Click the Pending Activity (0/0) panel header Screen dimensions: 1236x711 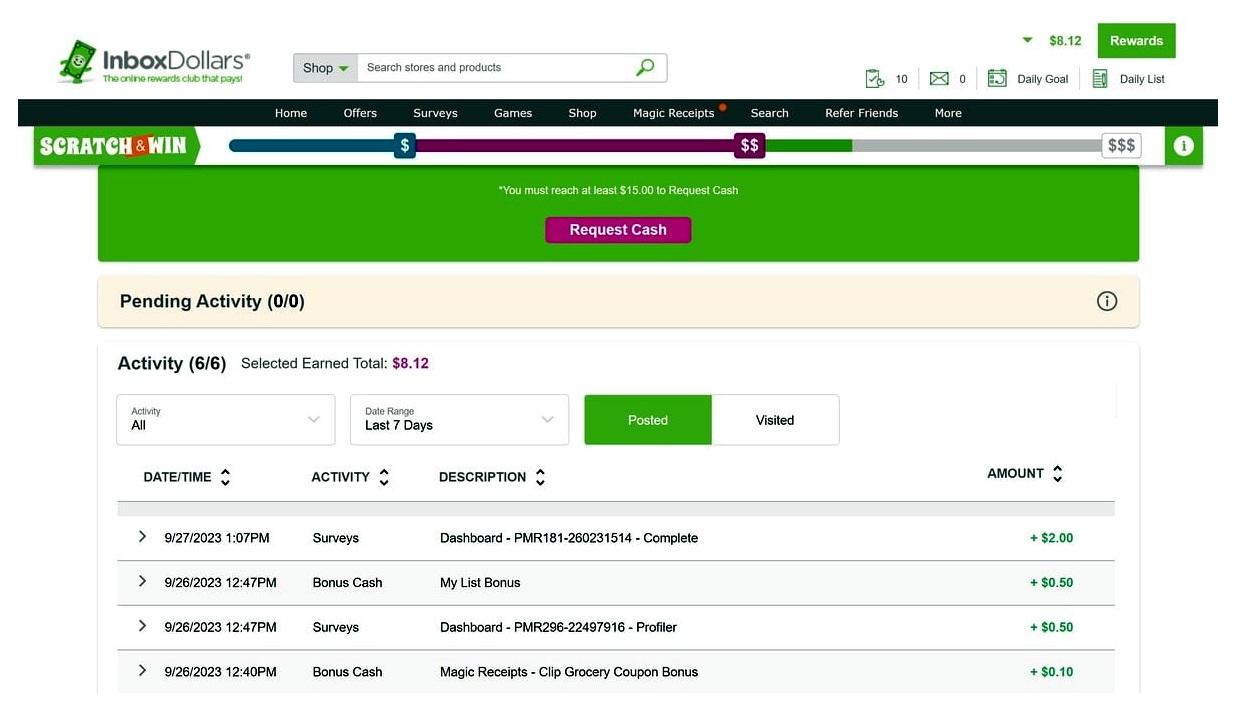(x=618, y=301)
